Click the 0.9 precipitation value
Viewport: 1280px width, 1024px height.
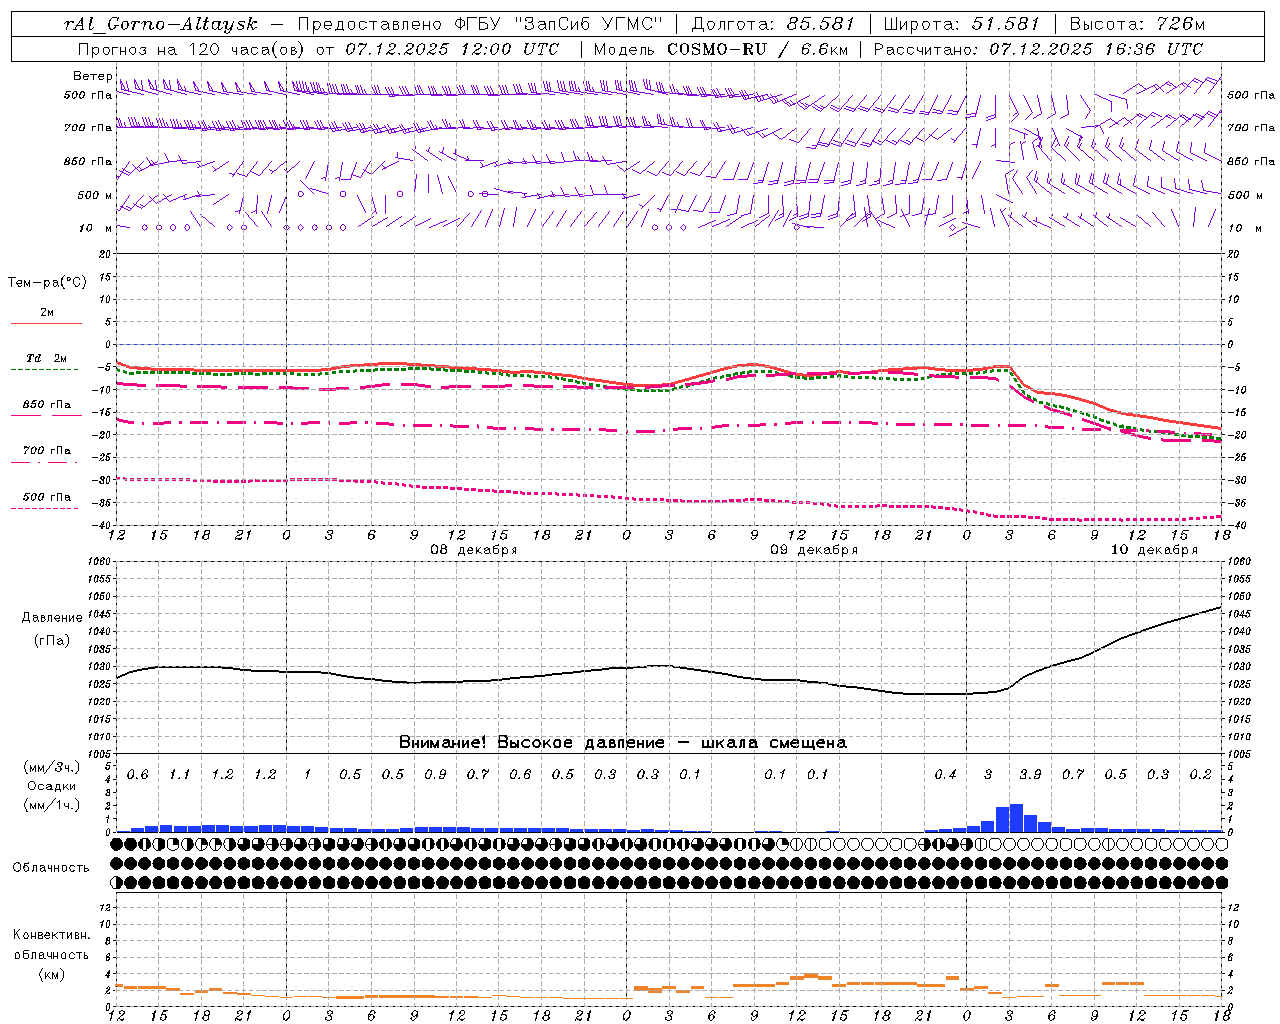click(435, 775)
